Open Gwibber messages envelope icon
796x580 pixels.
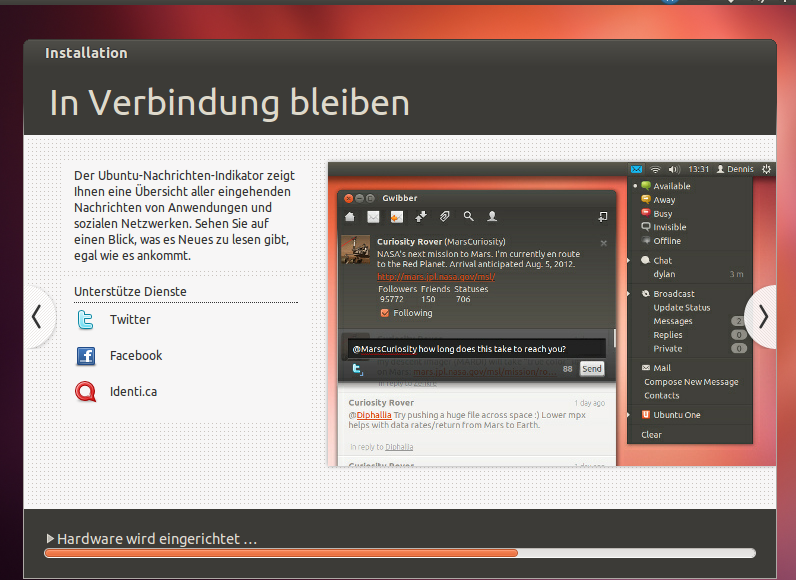(373, 217)
